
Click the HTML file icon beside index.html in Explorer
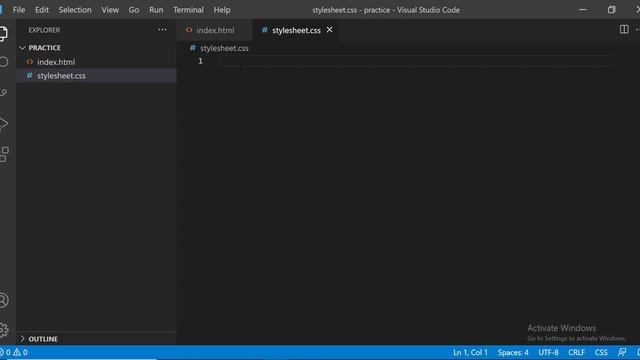click(29, 62)
